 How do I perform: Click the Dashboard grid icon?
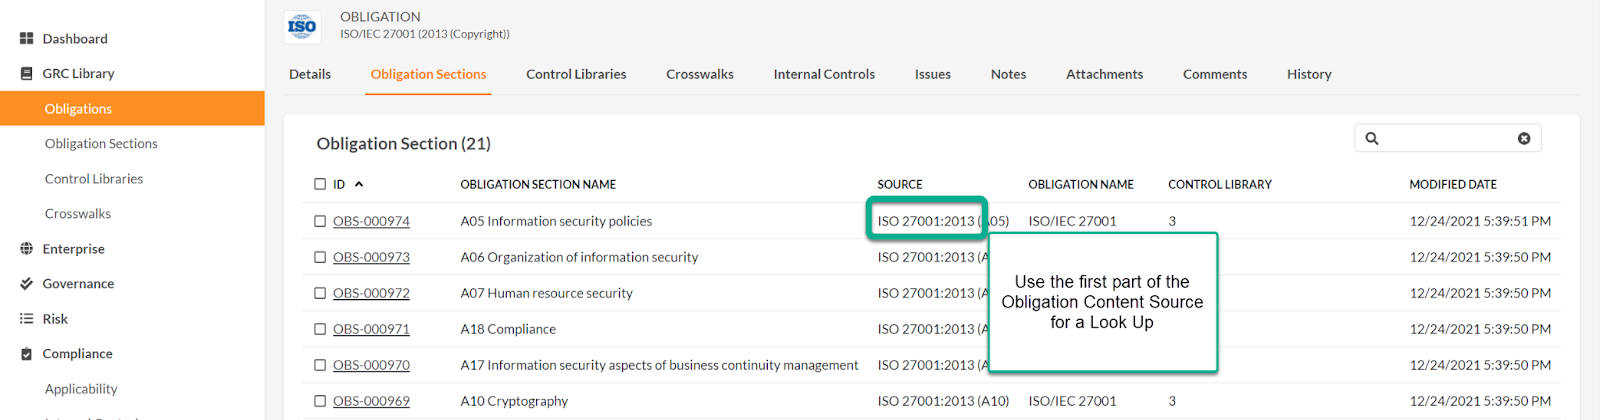point(27,39)
